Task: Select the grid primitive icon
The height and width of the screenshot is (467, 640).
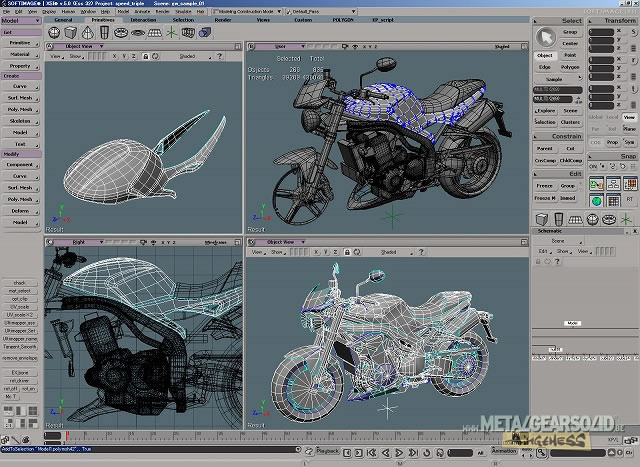Action: [x=154, y=31]
